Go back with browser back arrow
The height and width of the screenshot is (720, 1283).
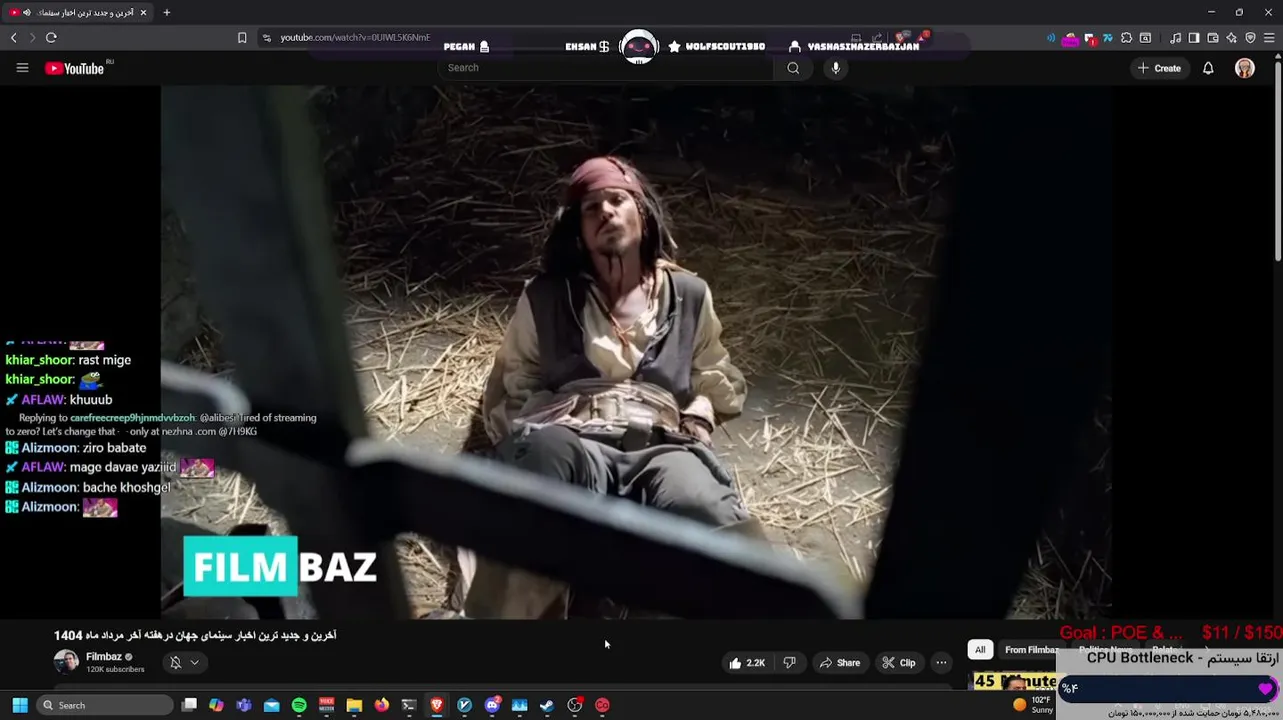tap(14, 38)
